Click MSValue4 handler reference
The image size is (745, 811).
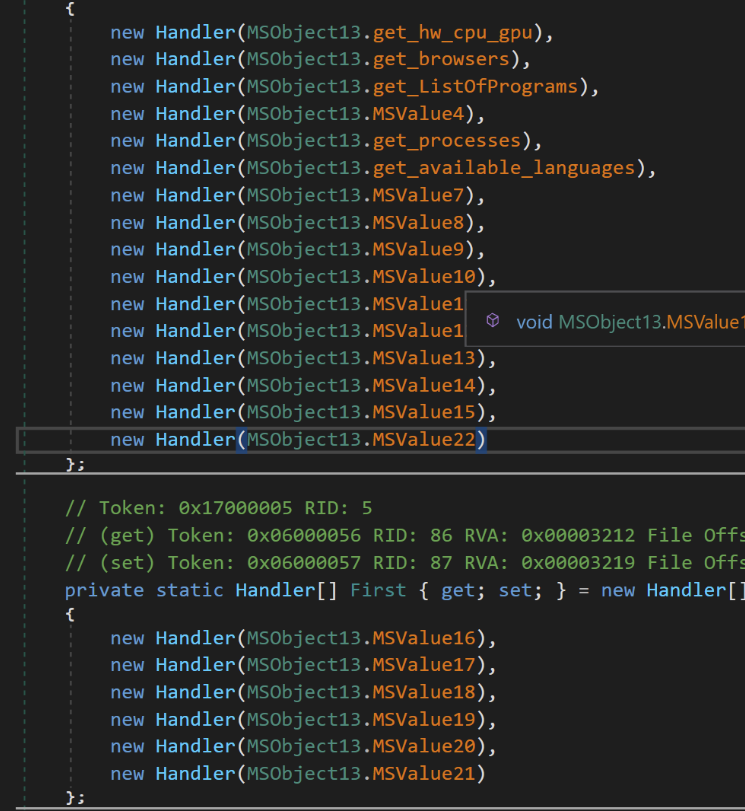[419, 114]
